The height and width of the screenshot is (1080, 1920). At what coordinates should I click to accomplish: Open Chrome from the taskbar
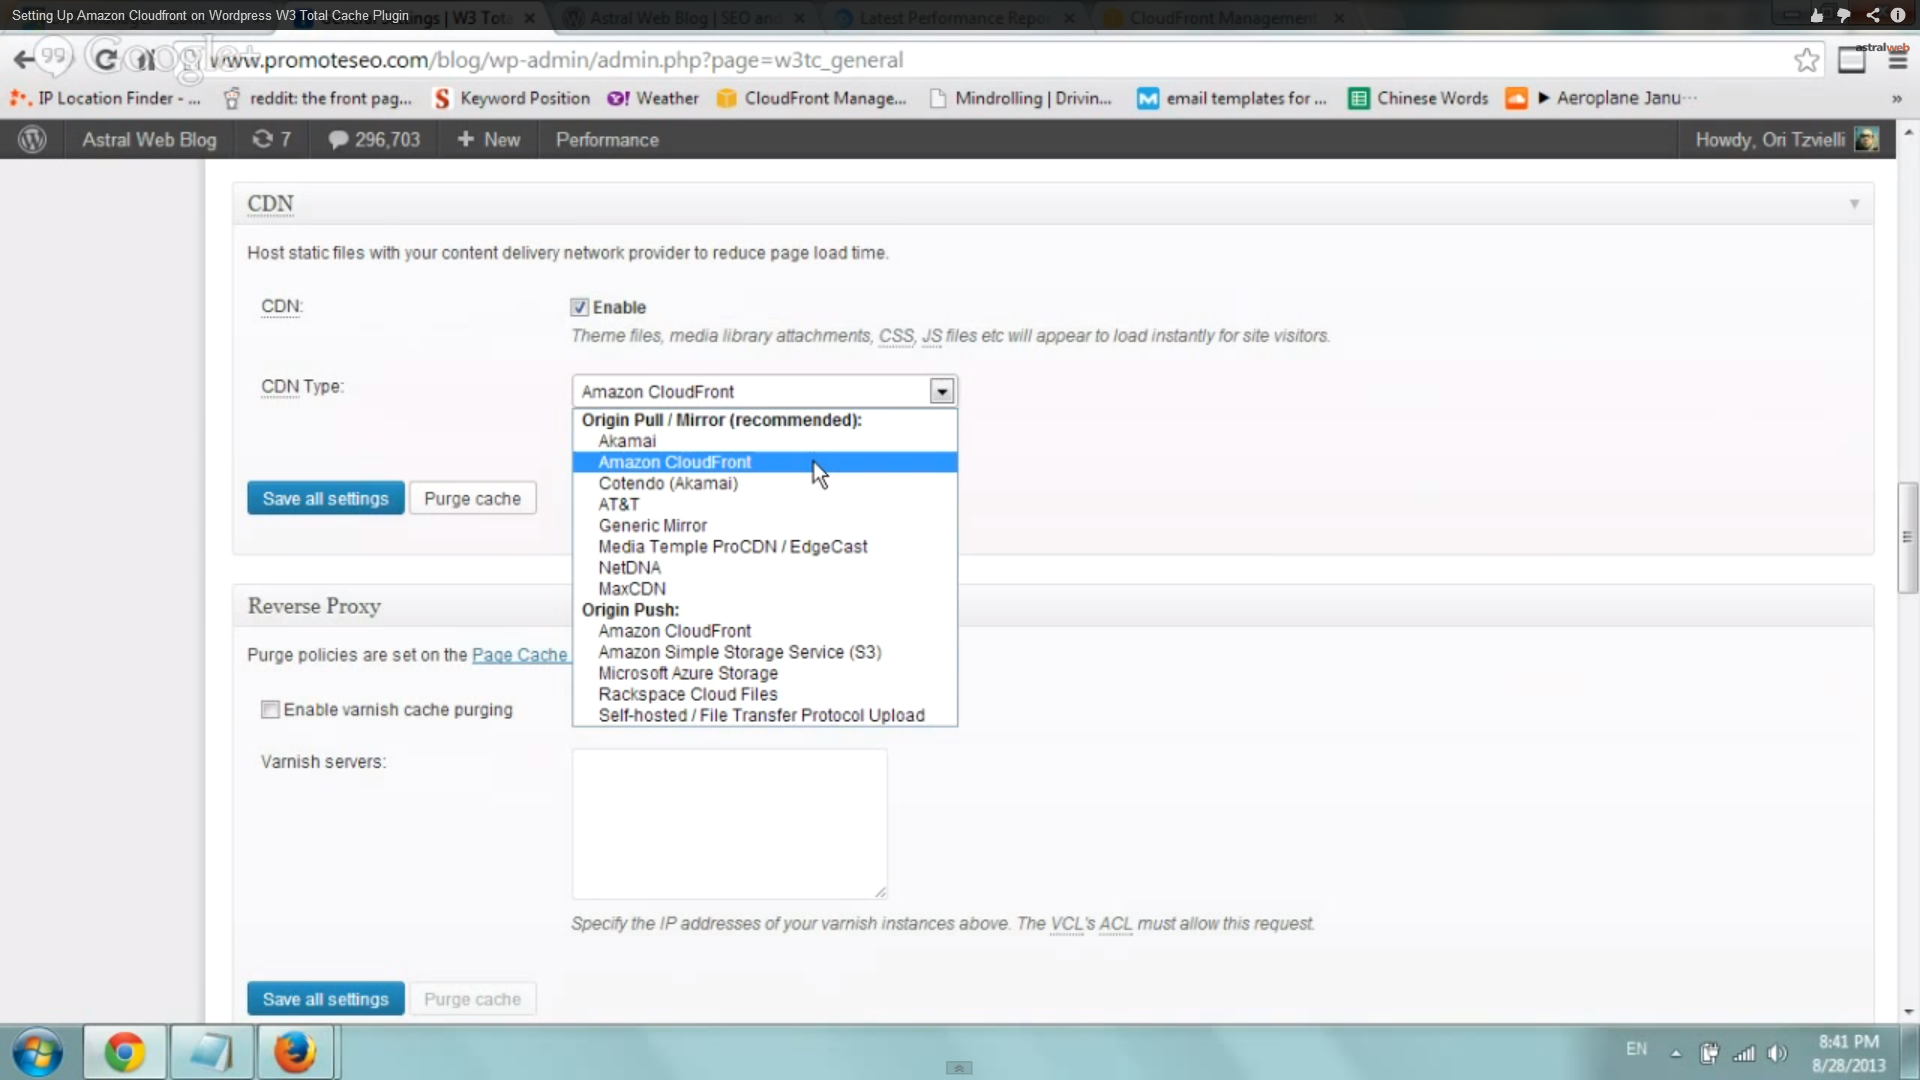point(125,1053)
